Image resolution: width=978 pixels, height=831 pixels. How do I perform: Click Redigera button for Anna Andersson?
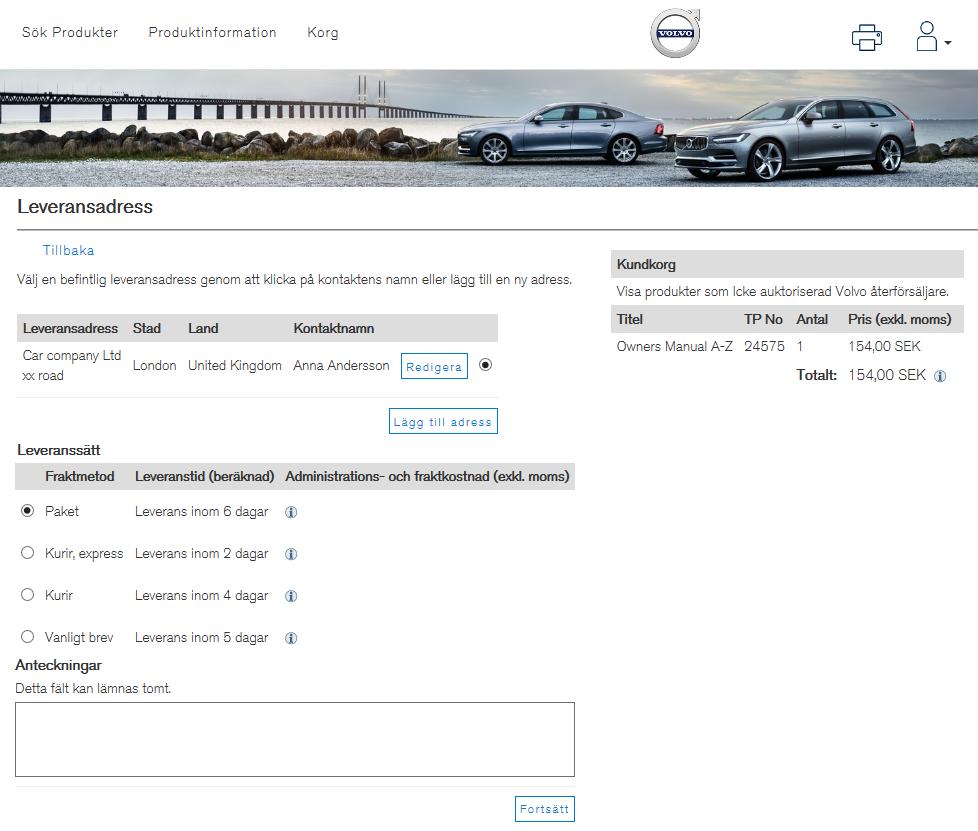pos(434,366)
